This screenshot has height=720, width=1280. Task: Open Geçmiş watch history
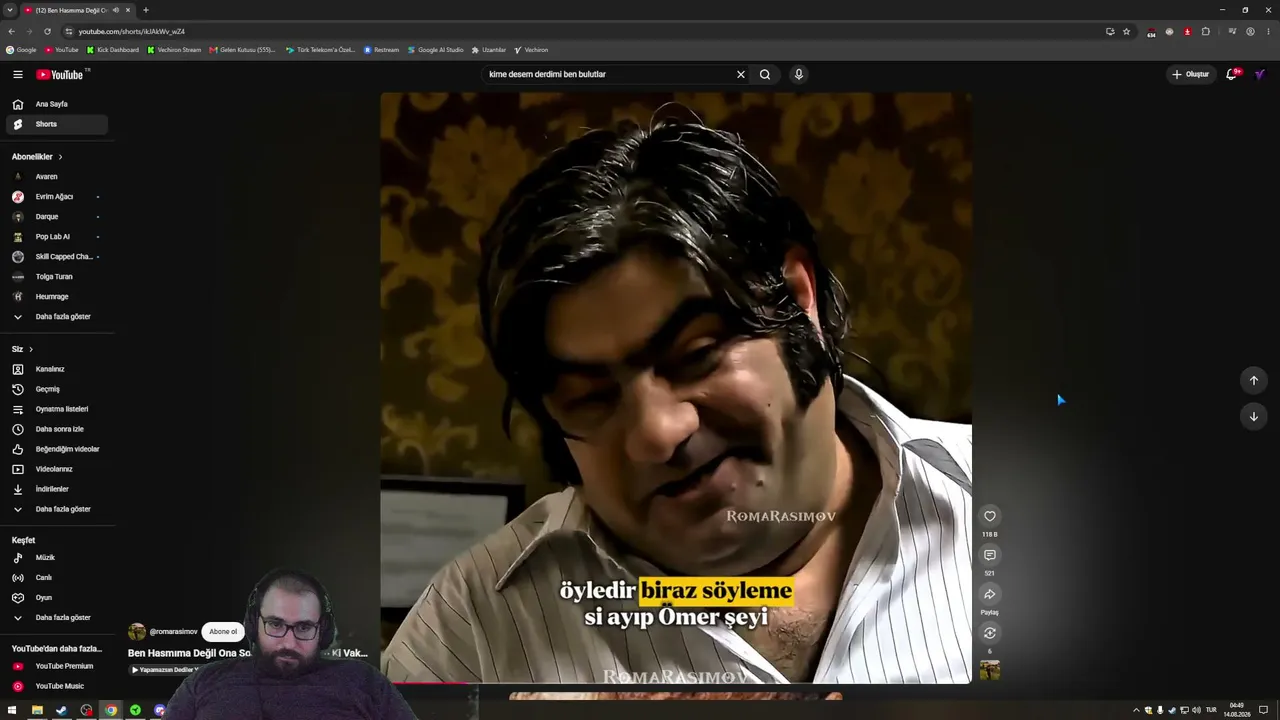[57, 389]
